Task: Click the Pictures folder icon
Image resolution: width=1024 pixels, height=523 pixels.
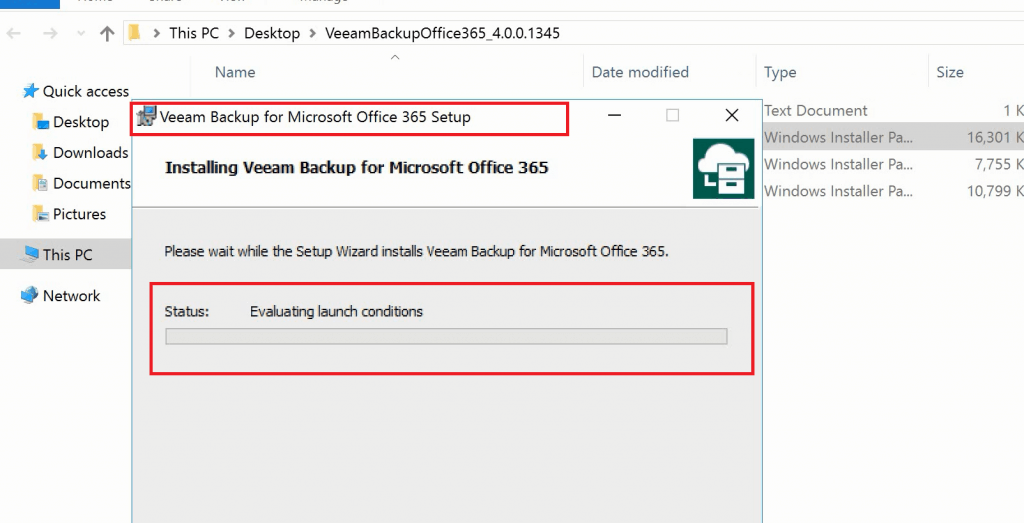Action: [41, 214]
